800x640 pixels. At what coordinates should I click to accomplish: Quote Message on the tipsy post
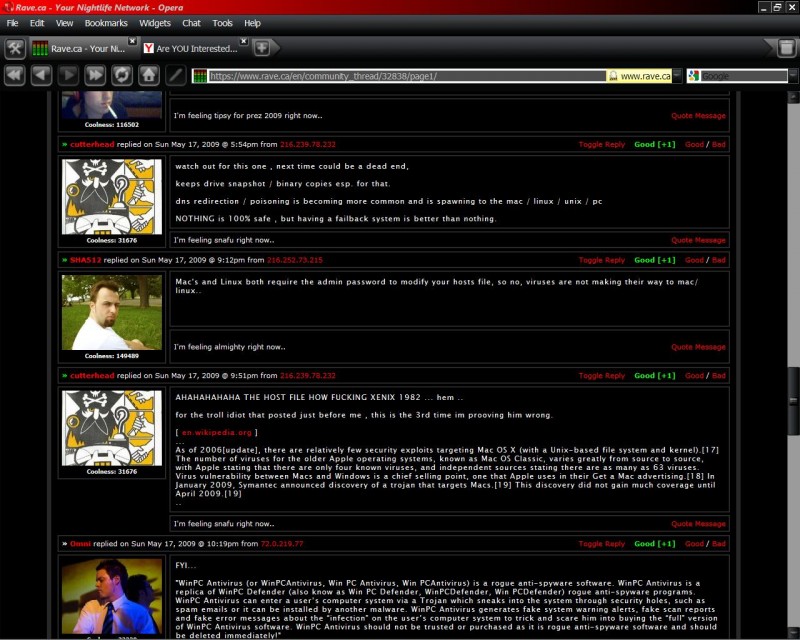pos(698,116)
